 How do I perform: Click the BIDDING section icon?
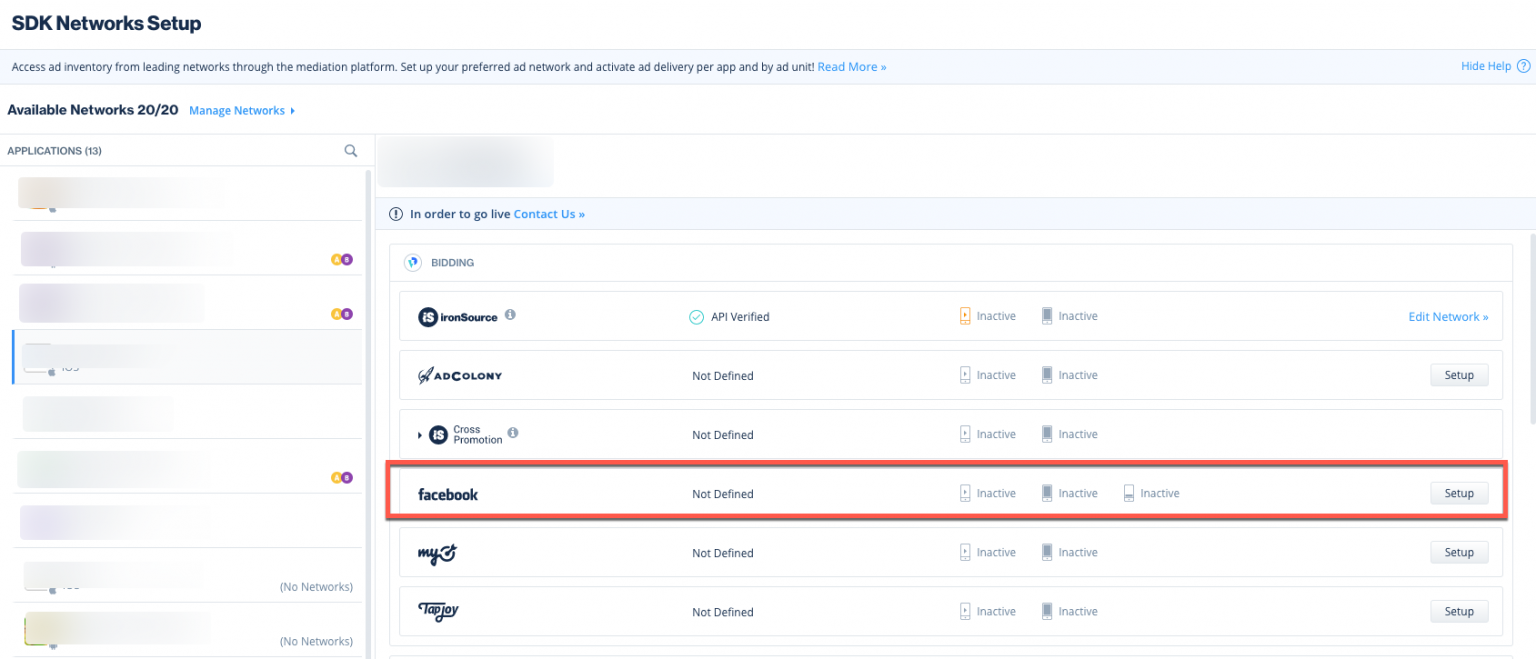click(x=413, y=262)
